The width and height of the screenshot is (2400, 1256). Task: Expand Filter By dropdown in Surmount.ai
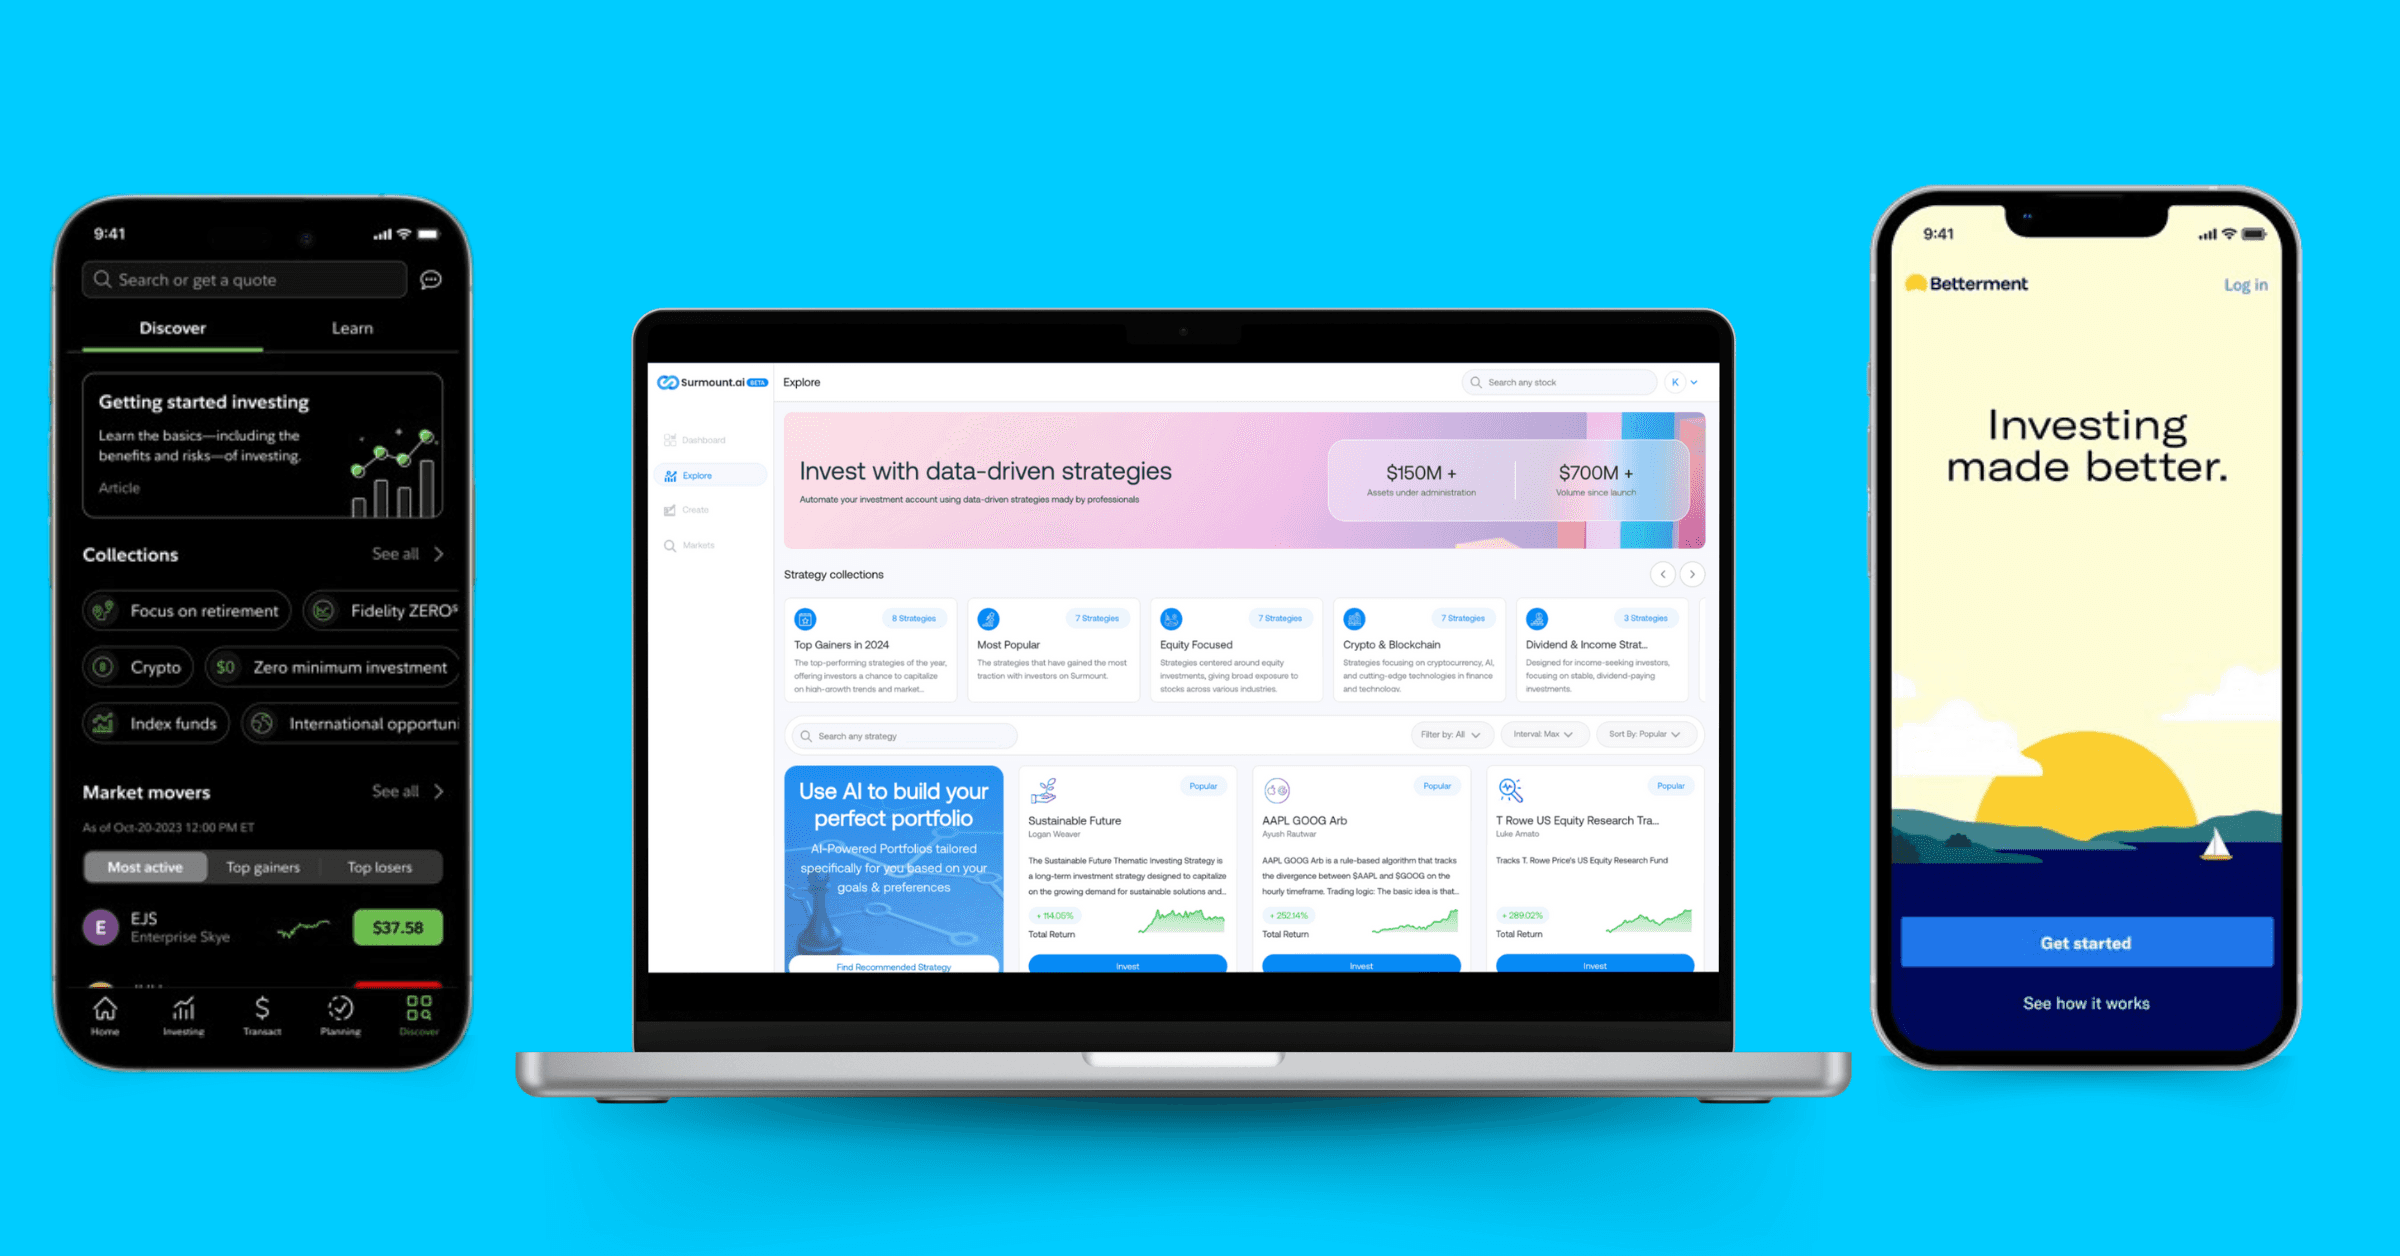click(x=1448, y=735)
